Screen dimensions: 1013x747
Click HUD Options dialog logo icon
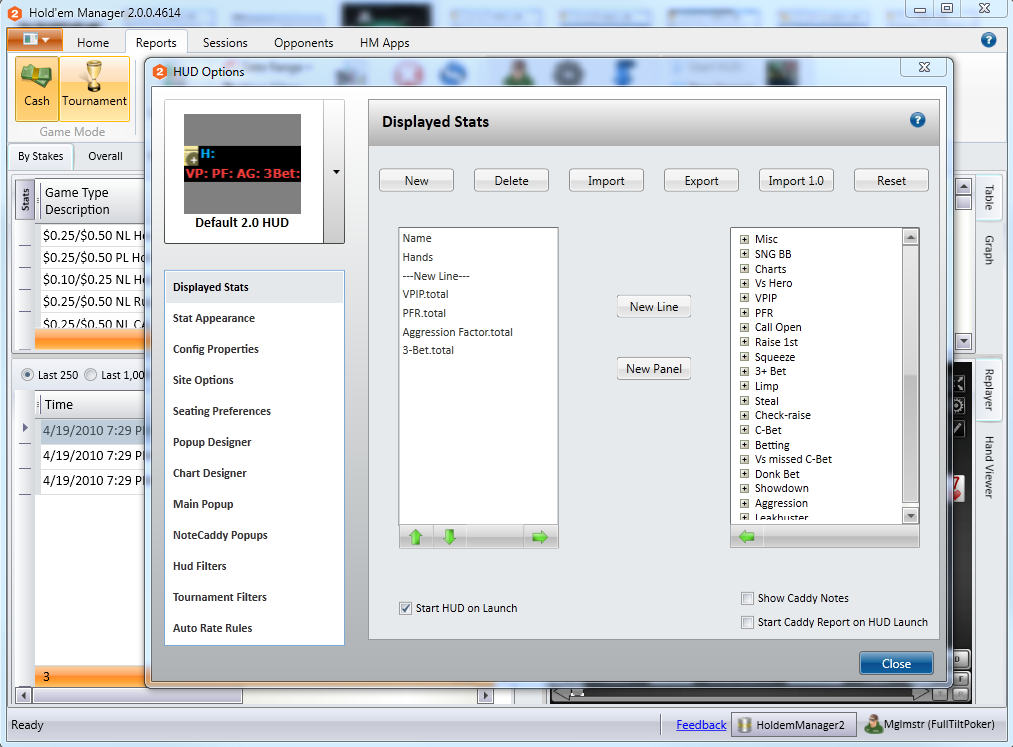pyautogui.click(x=160, y=72)
